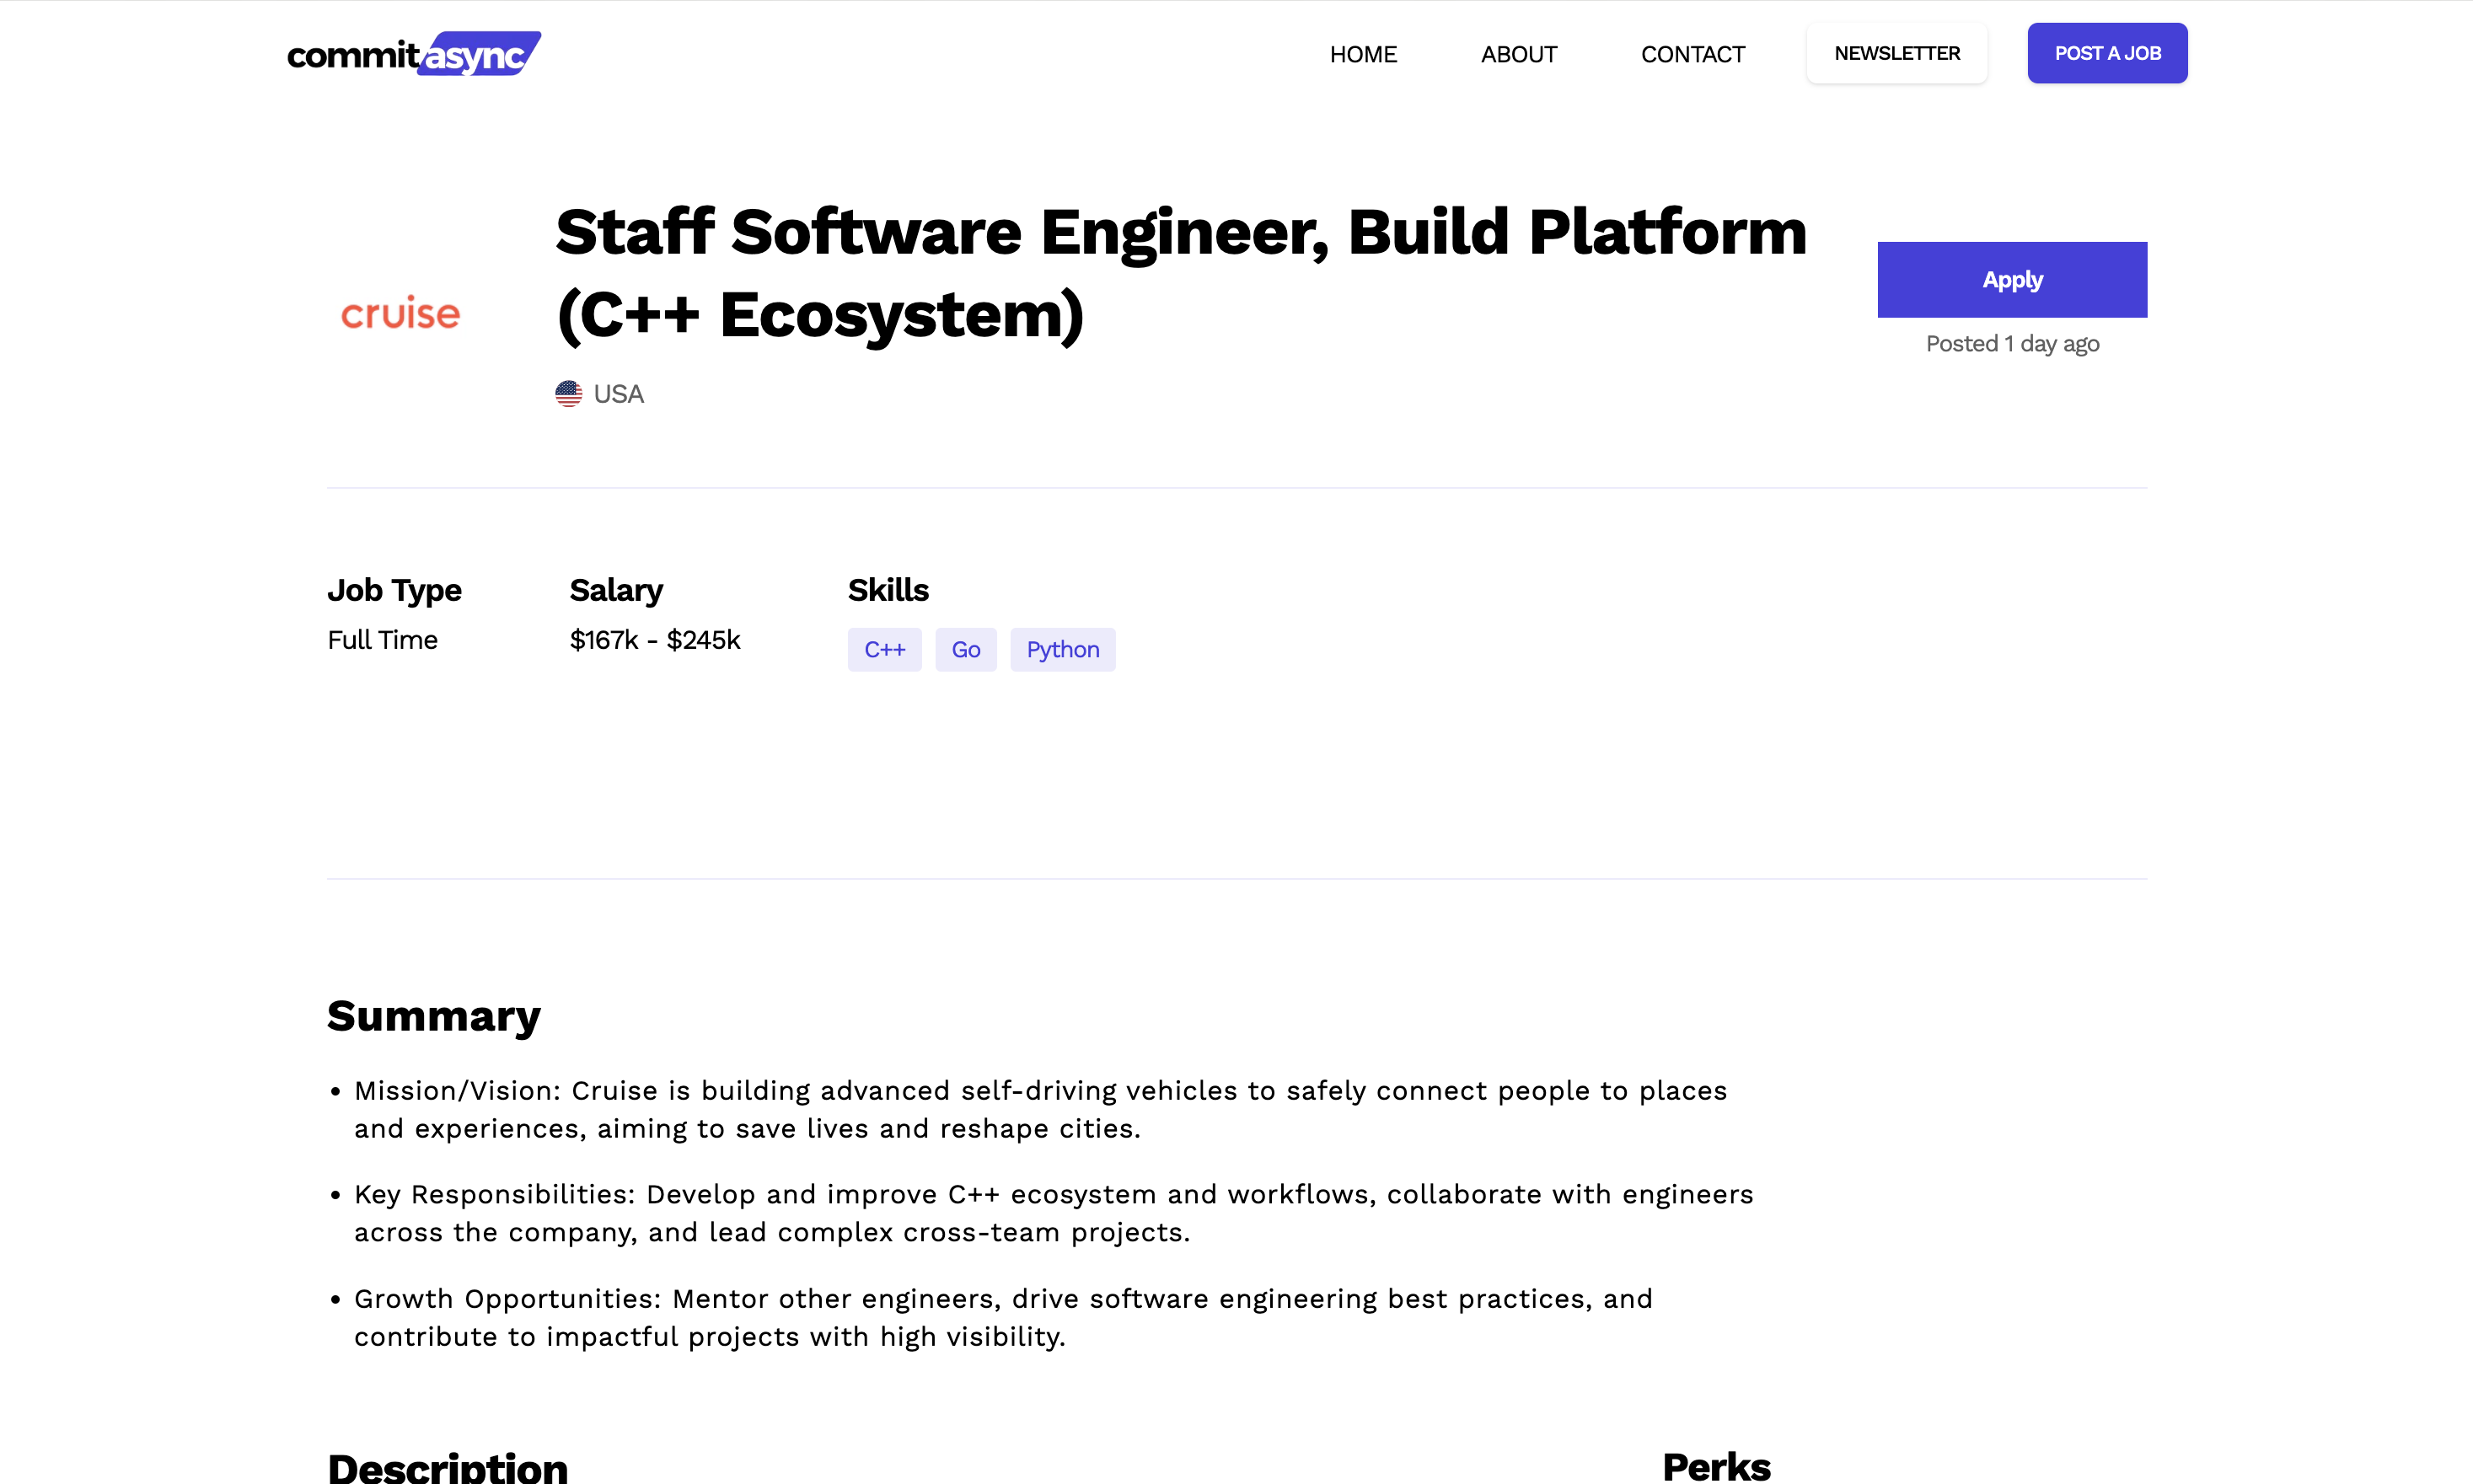Click the USA flag icon
Image resolution: width=2473 pixels, height=1484 pixels.
pyautogui.click(x=568, y=394)
